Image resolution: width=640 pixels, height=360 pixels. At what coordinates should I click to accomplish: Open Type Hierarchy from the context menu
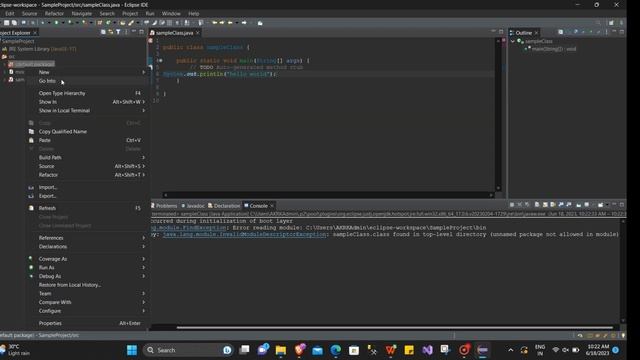[x=62, y=93]
